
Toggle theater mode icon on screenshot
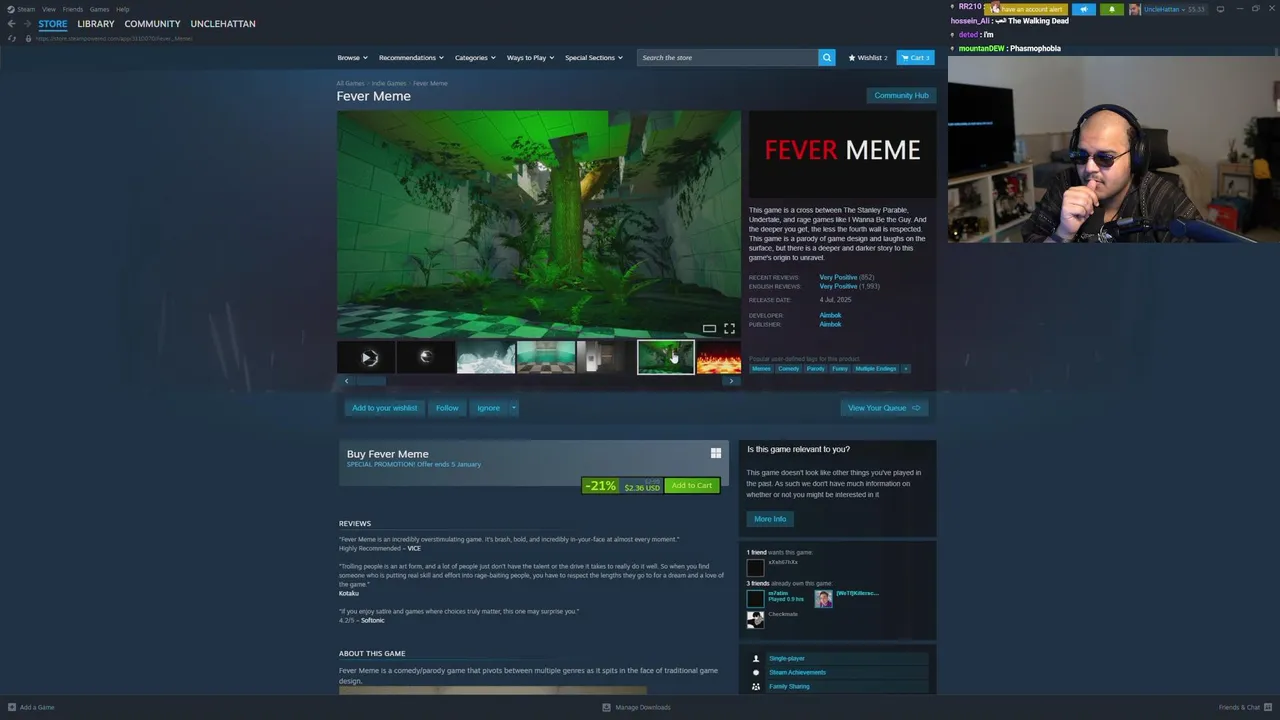coord(709,328)
